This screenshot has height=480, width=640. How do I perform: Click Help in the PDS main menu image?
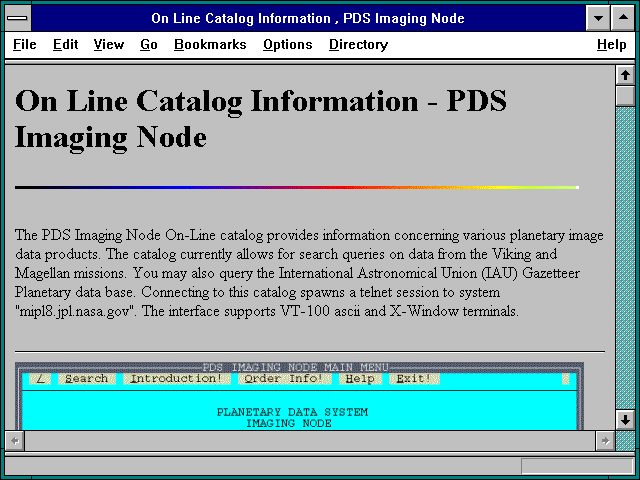pyautogui.click(x=360, y=379)
